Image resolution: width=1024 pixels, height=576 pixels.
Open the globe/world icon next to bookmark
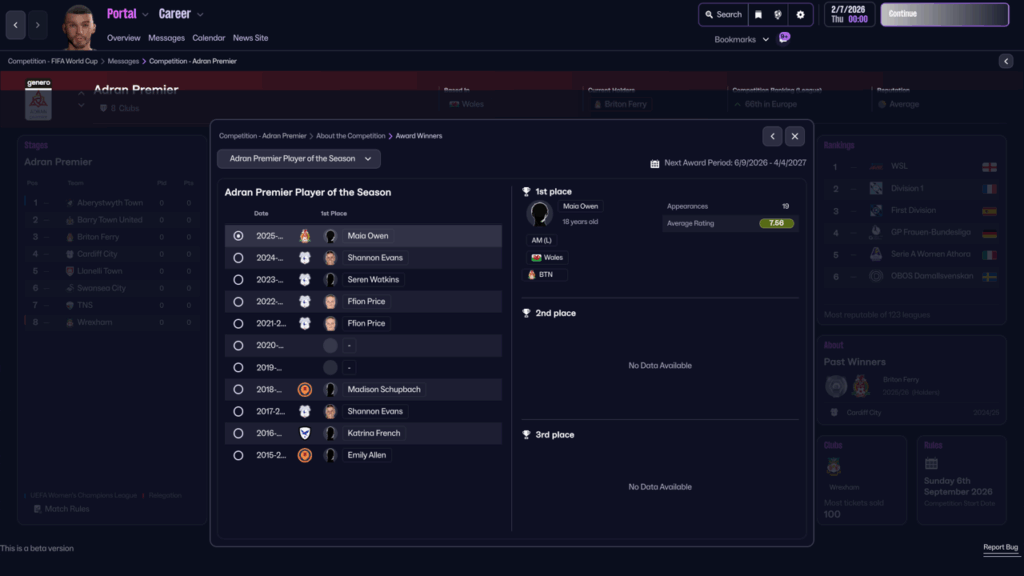tap(778, 15)
